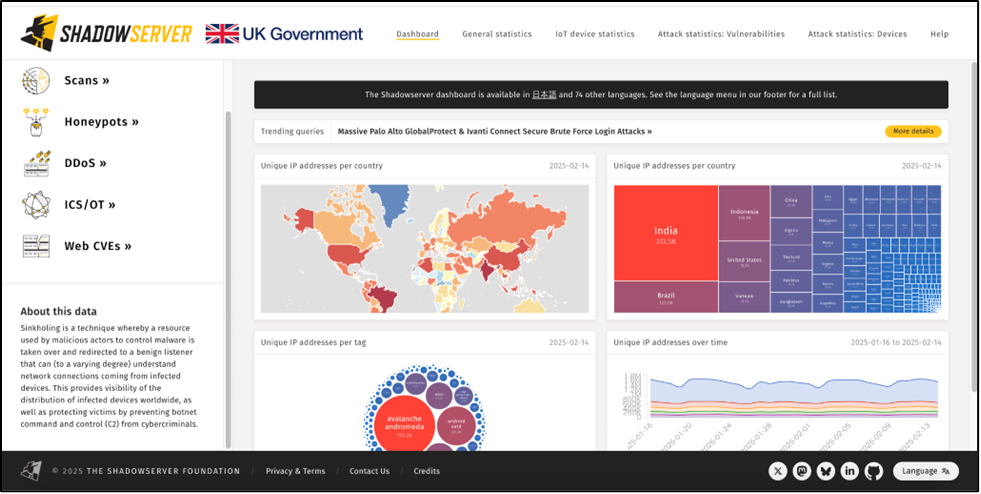Screen dimensions: 981x494
Task: Click the Shadowserver logo
Action: pos(106,34)
